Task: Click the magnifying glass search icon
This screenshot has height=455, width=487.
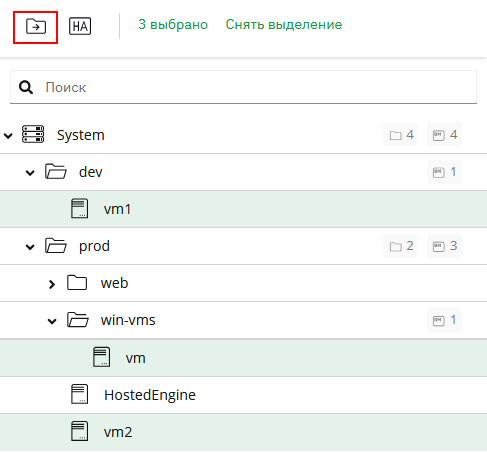Action: click(x=26, y=87)
